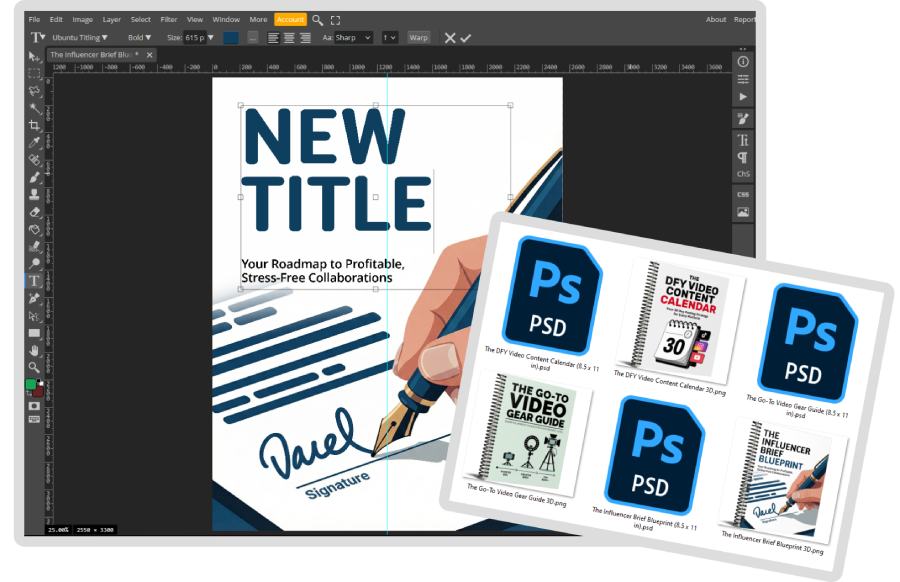Expand the Bold font style dropdown
900x582 pixels.
click(139, 38)
